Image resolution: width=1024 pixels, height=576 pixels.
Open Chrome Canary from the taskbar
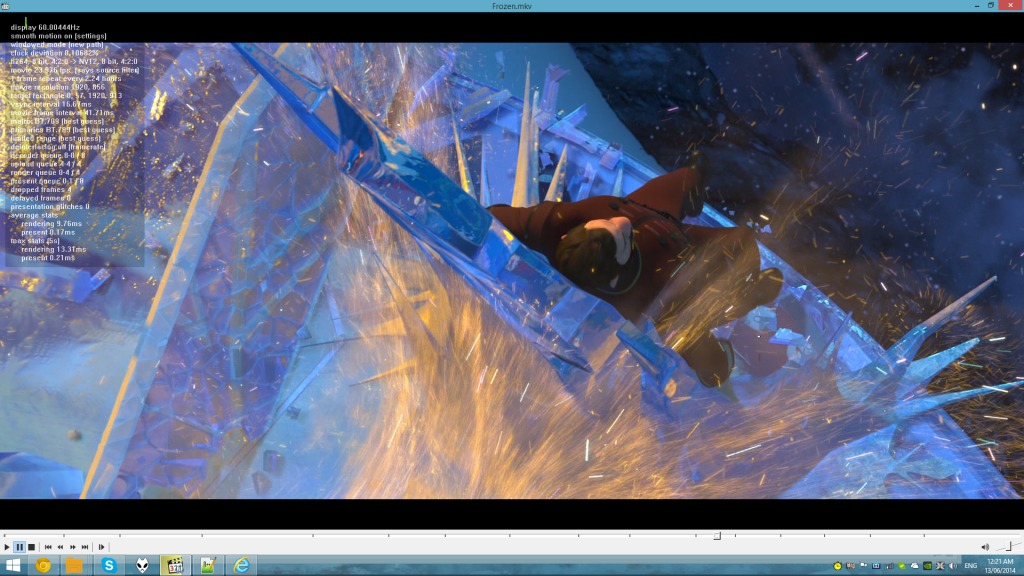click(43, 566)
